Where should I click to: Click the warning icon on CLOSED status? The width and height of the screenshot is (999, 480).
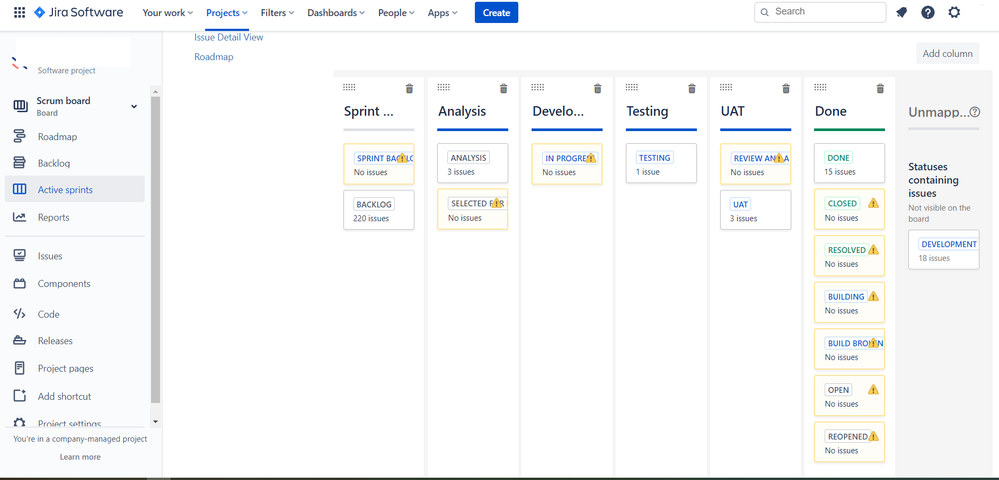pos(873,203)
